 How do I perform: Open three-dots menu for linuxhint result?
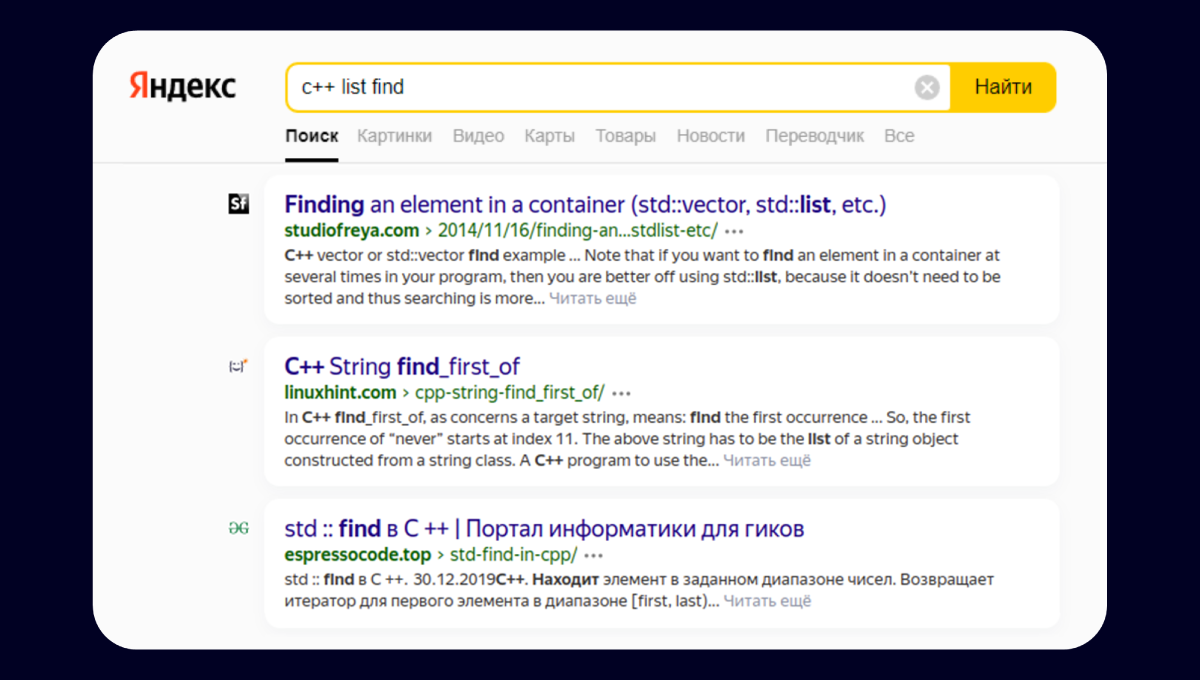click(x=622, y=393)
